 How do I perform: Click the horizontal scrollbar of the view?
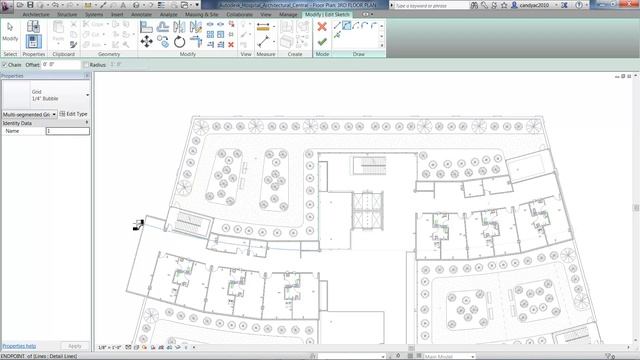(x=411, y=347)
